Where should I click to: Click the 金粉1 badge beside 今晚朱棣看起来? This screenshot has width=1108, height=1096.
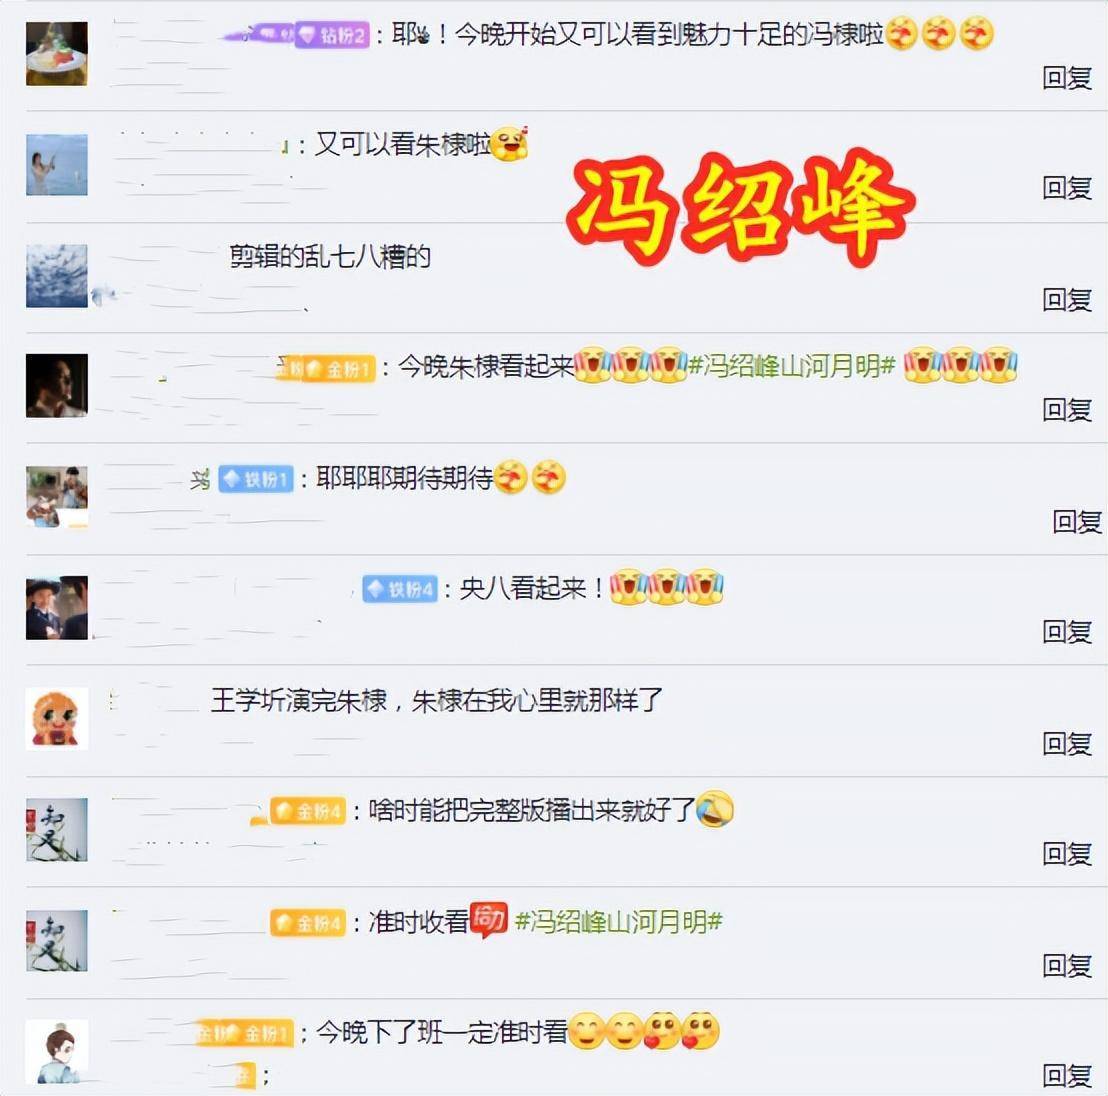[x=338, y=369]
